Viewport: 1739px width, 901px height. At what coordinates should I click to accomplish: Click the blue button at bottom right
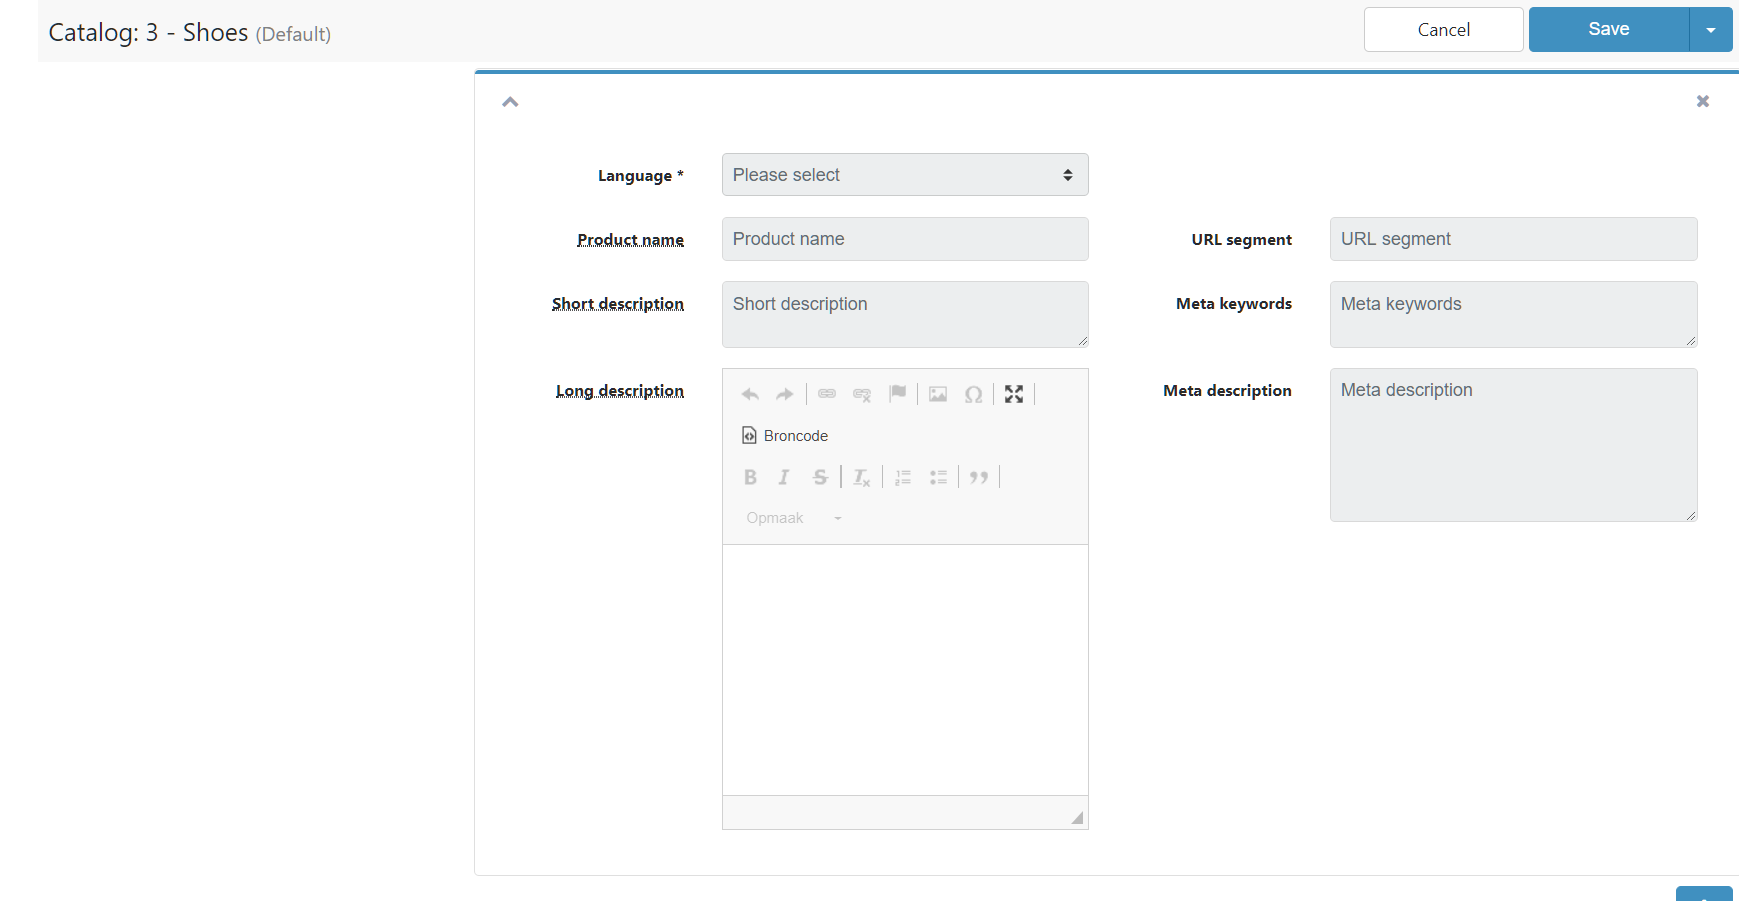[1704, 893]
